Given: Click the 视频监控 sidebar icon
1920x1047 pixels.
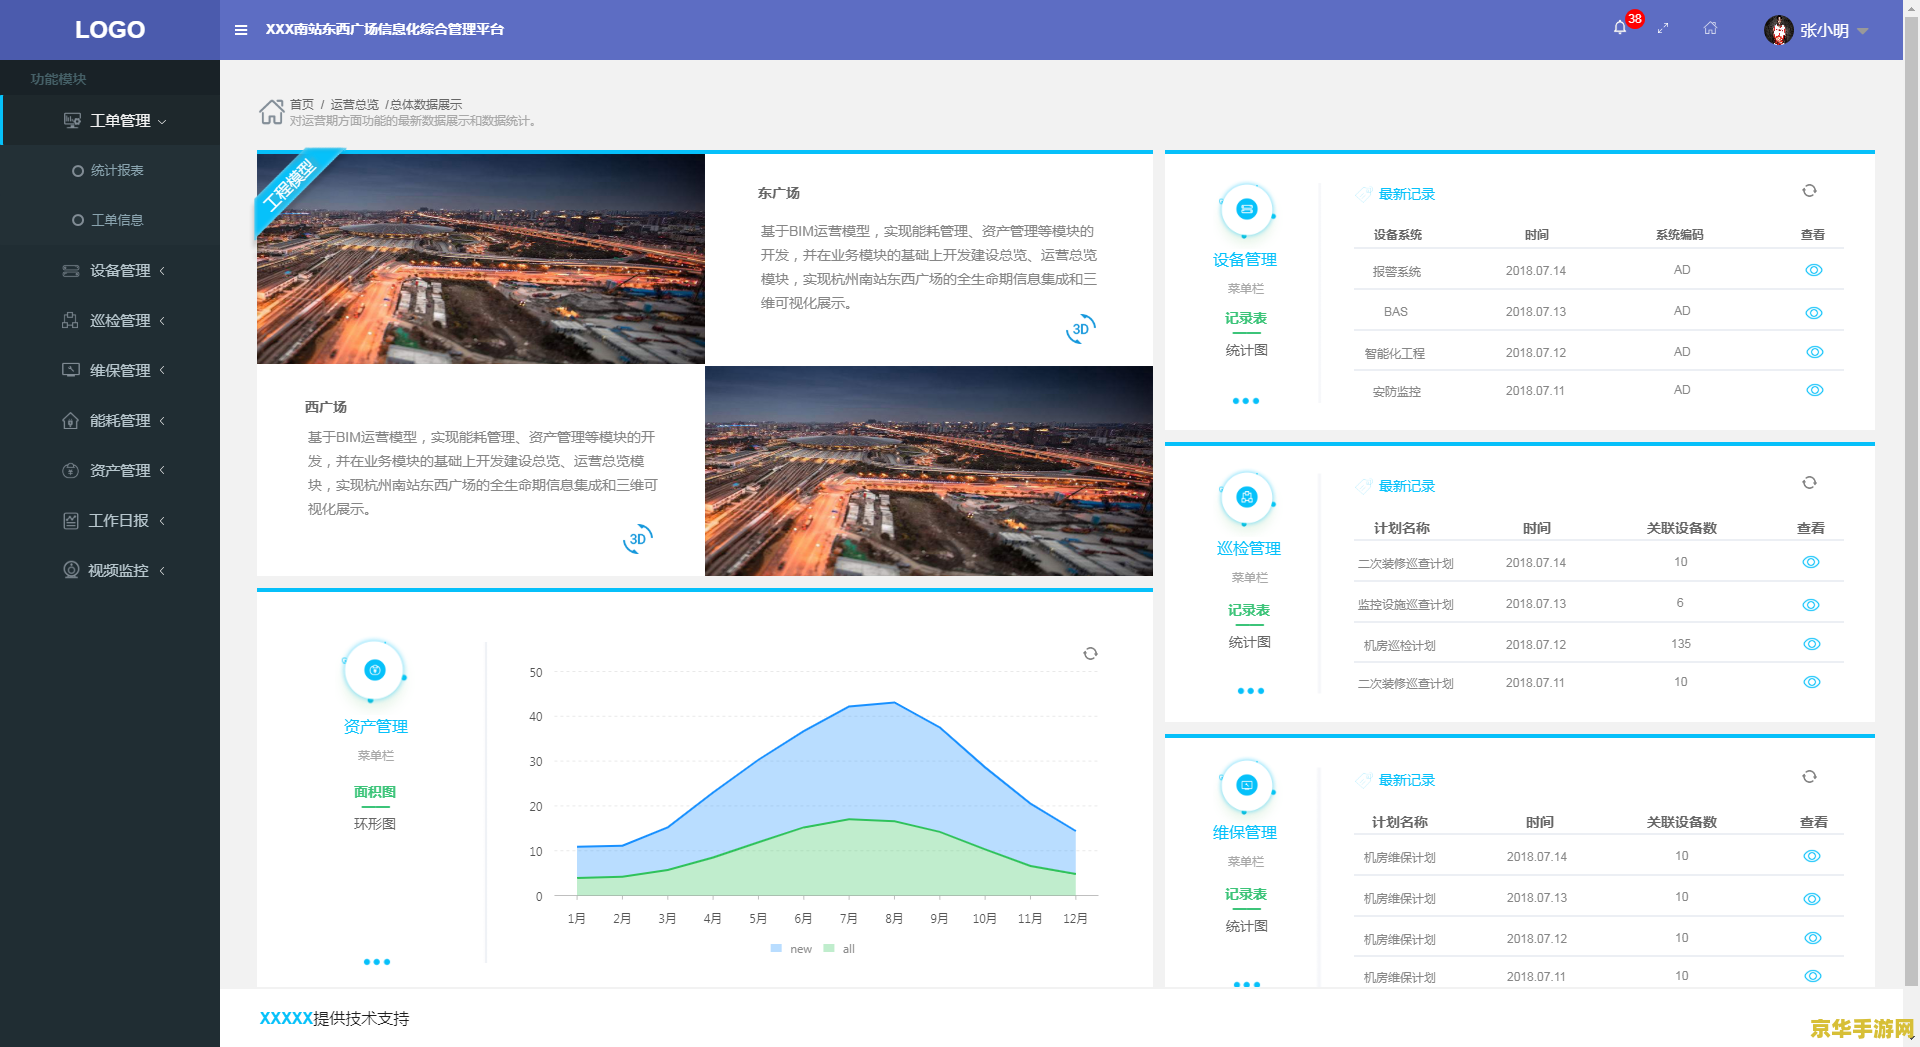Looking at the screenshot, I should [71, 570].
